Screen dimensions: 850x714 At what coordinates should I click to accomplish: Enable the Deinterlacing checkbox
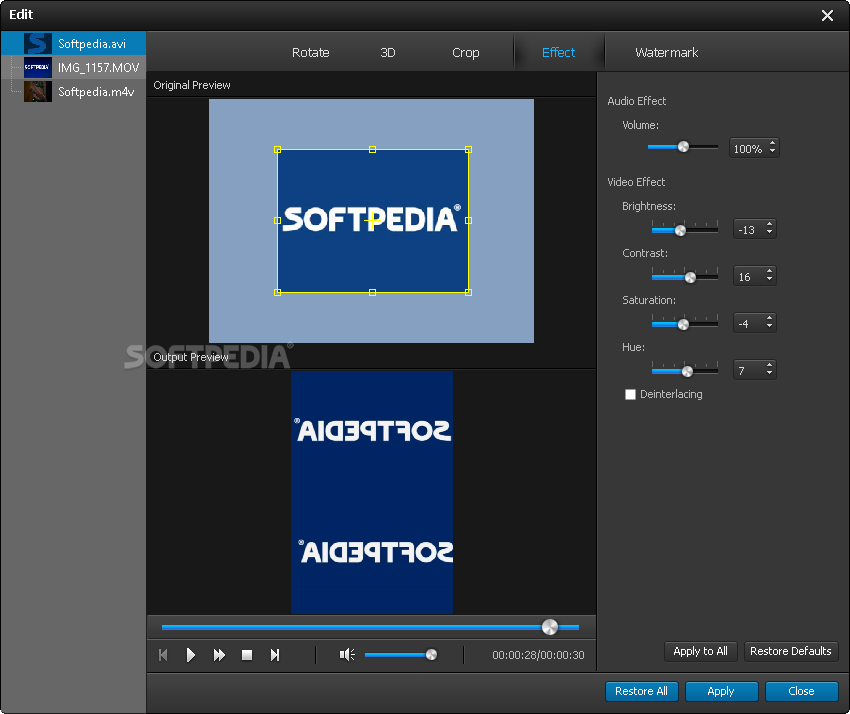pos(630,395)
